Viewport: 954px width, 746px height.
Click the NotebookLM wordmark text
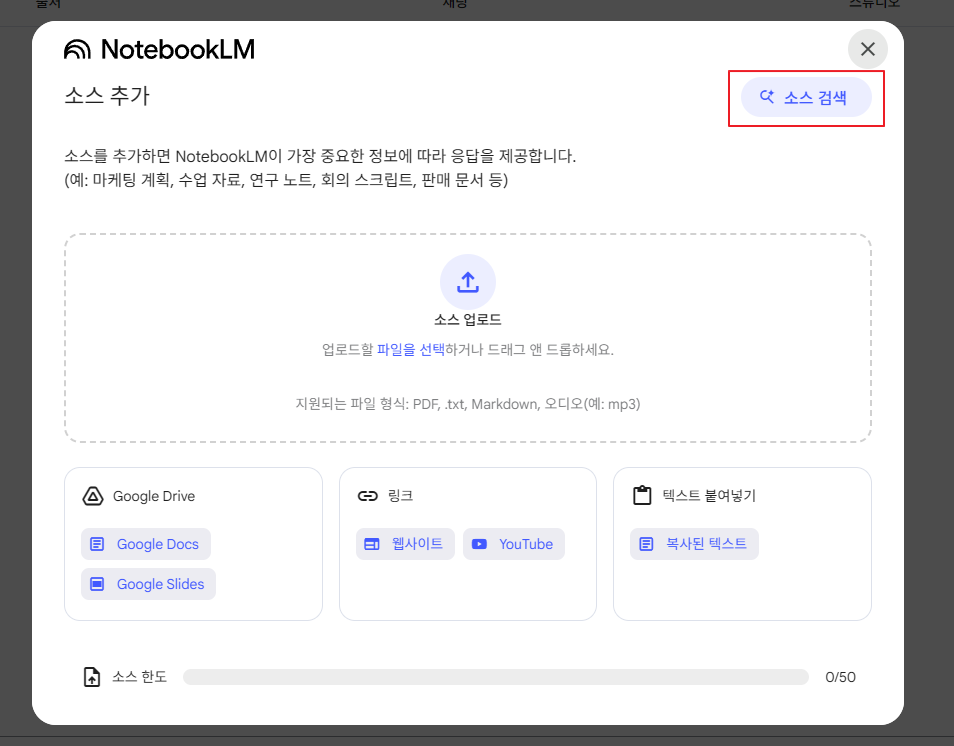coord(178,49)
